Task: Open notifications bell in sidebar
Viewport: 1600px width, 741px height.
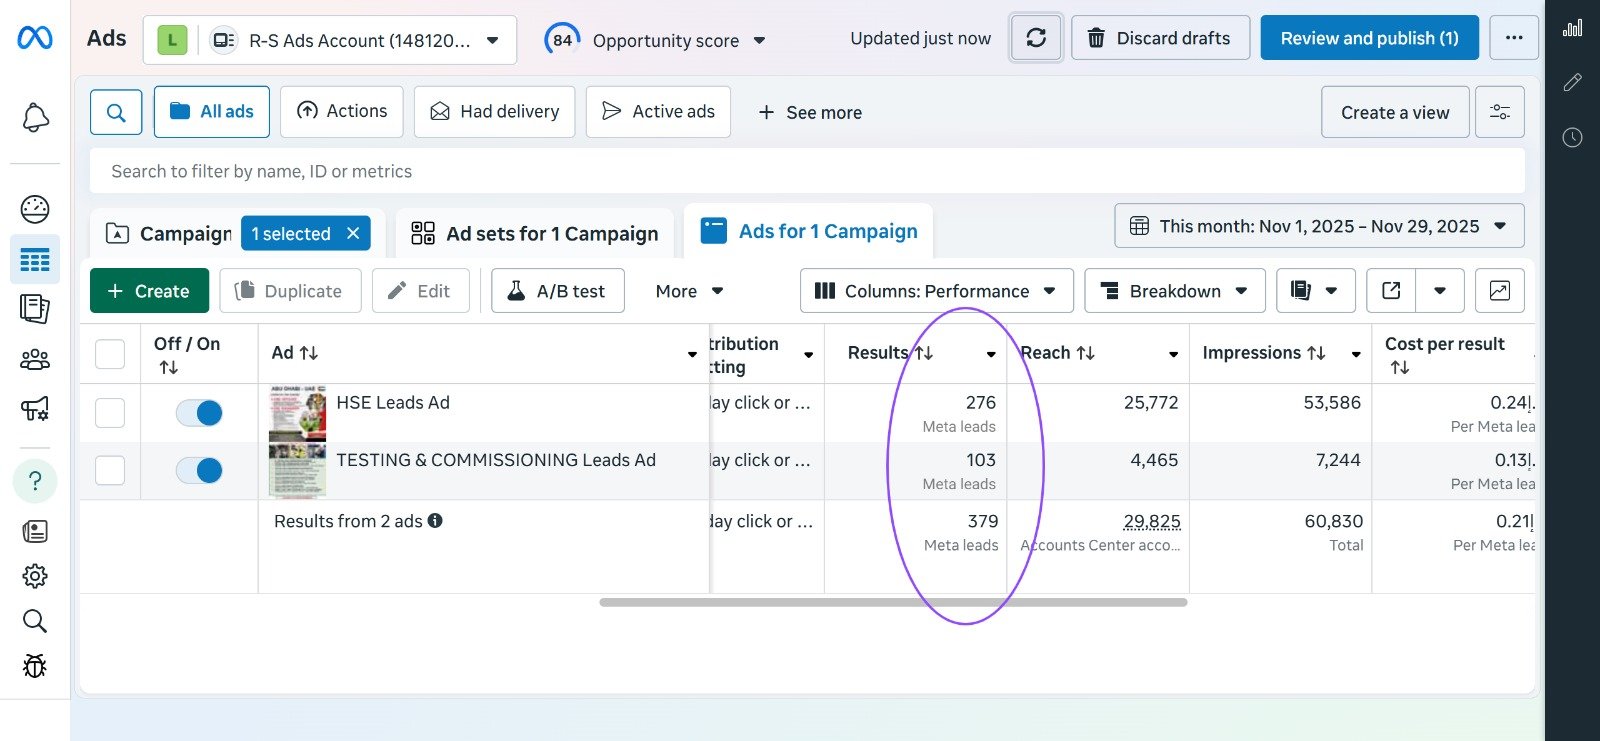Action: [x=35, y=118]
